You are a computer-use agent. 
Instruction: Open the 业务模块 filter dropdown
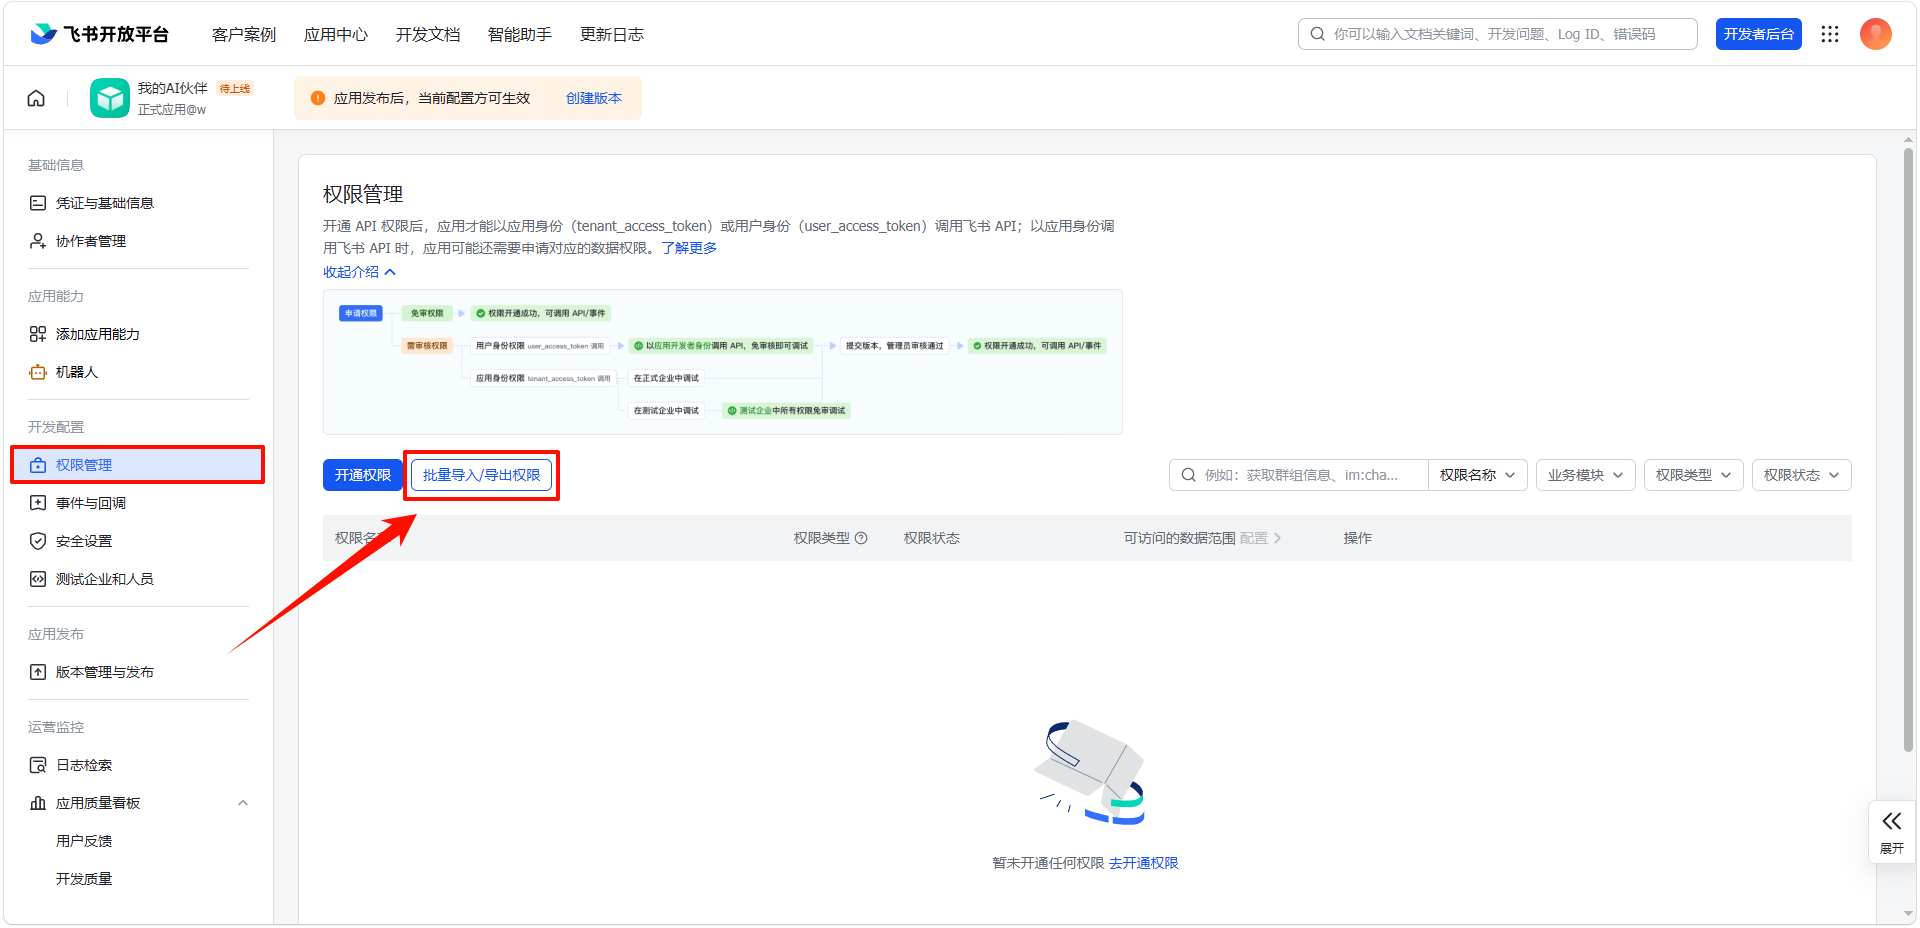click(1585, 475)
